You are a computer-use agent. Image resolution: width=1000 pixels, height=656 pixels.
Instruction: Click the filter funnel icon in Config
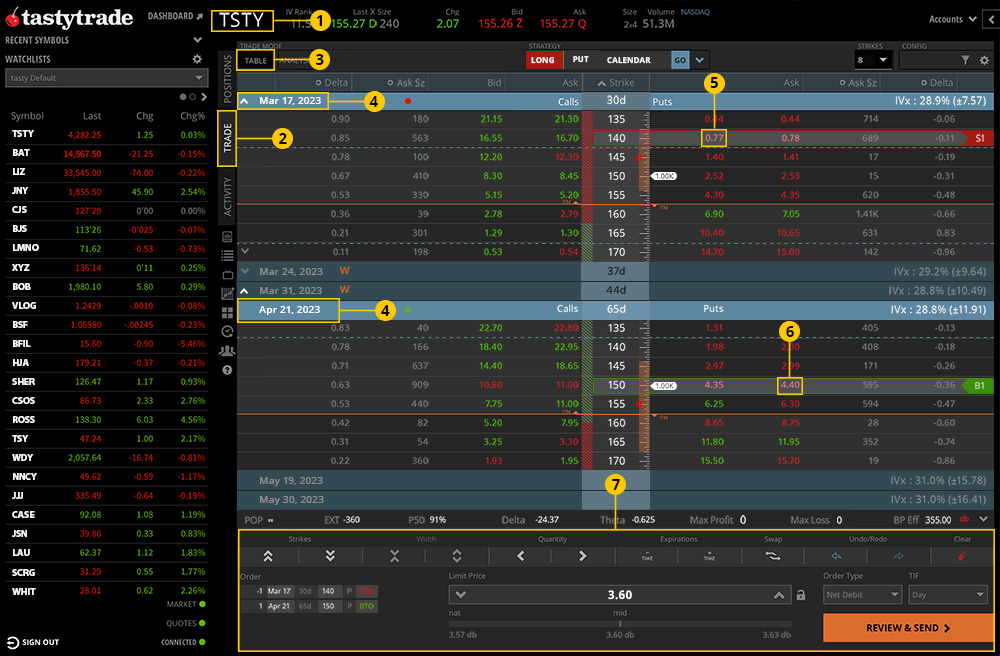click(966, 60)
